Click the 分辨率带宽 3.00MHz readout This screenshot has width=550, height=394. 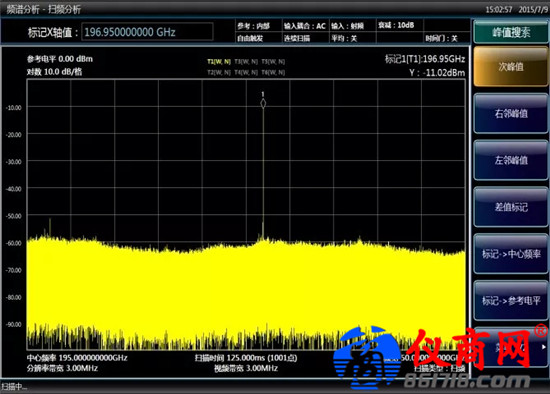(x=62, y=368)
